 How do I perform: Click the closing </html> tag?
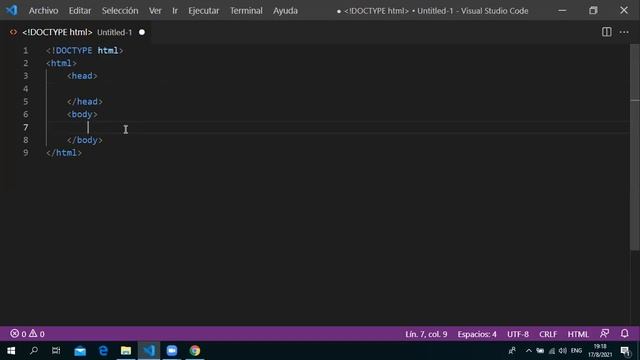pos(64,153)
